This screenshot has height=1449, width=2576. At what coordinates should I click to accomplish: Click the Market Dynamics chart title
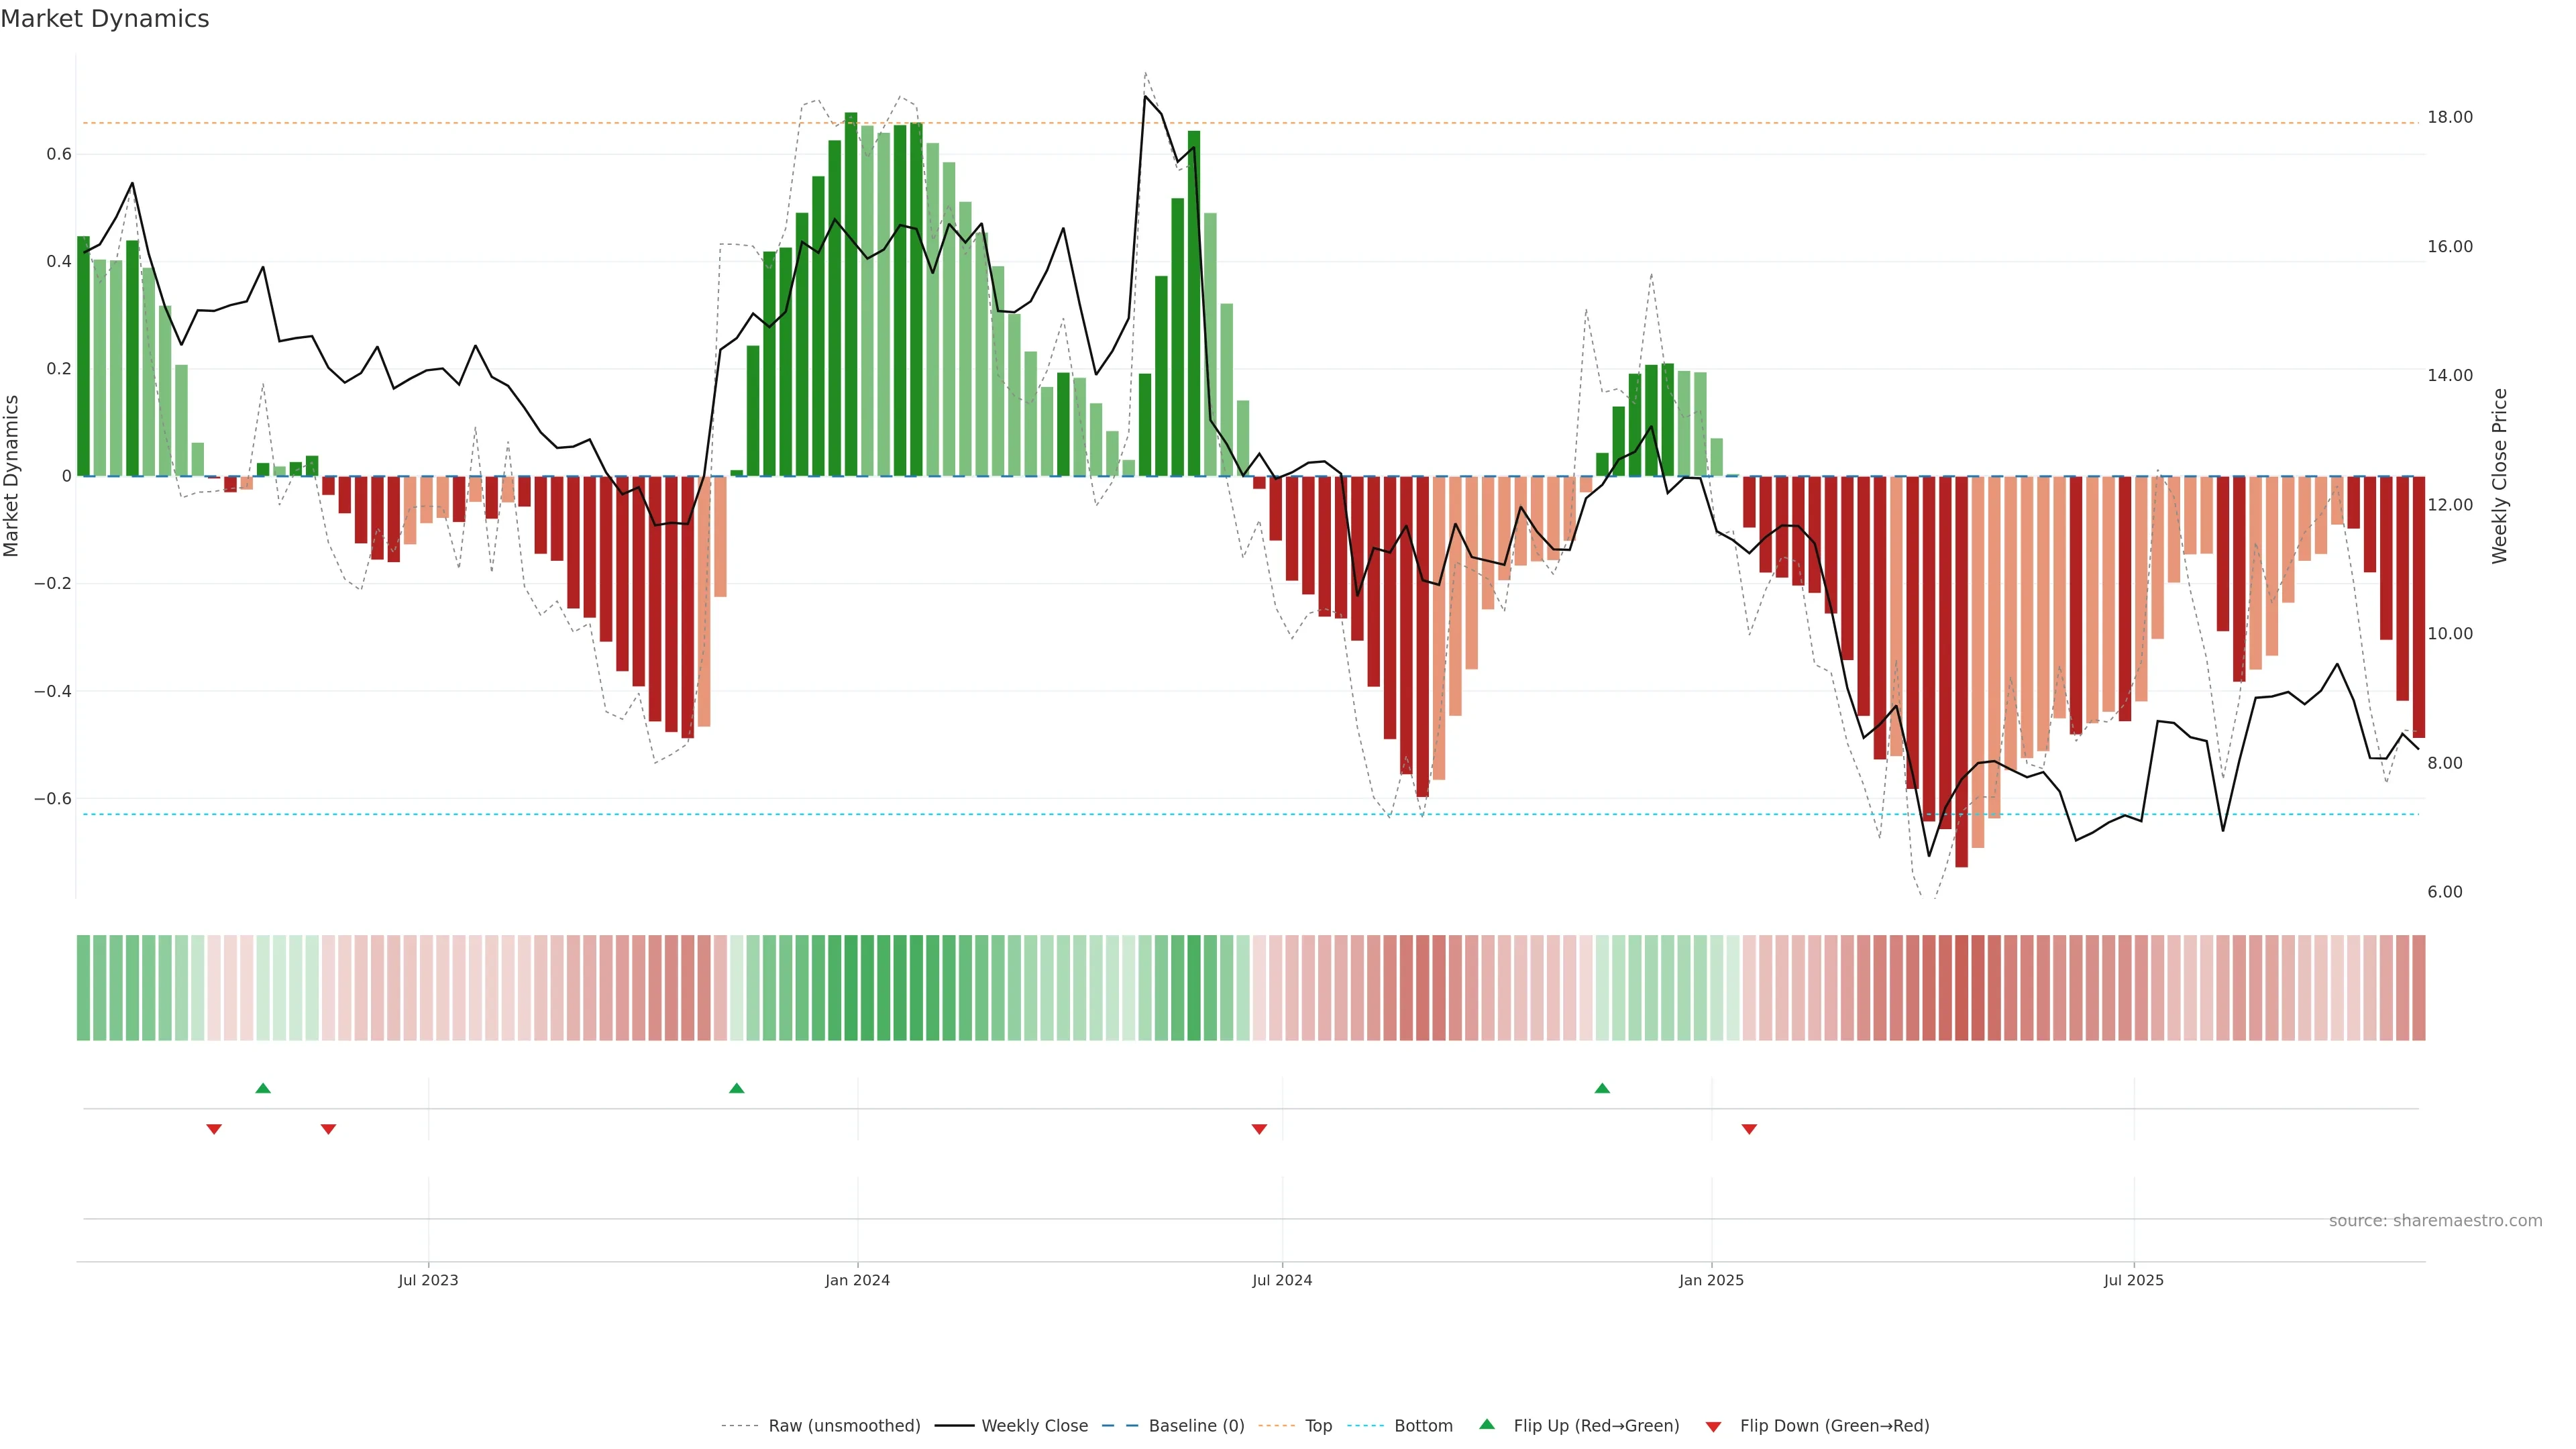(105, 19)
